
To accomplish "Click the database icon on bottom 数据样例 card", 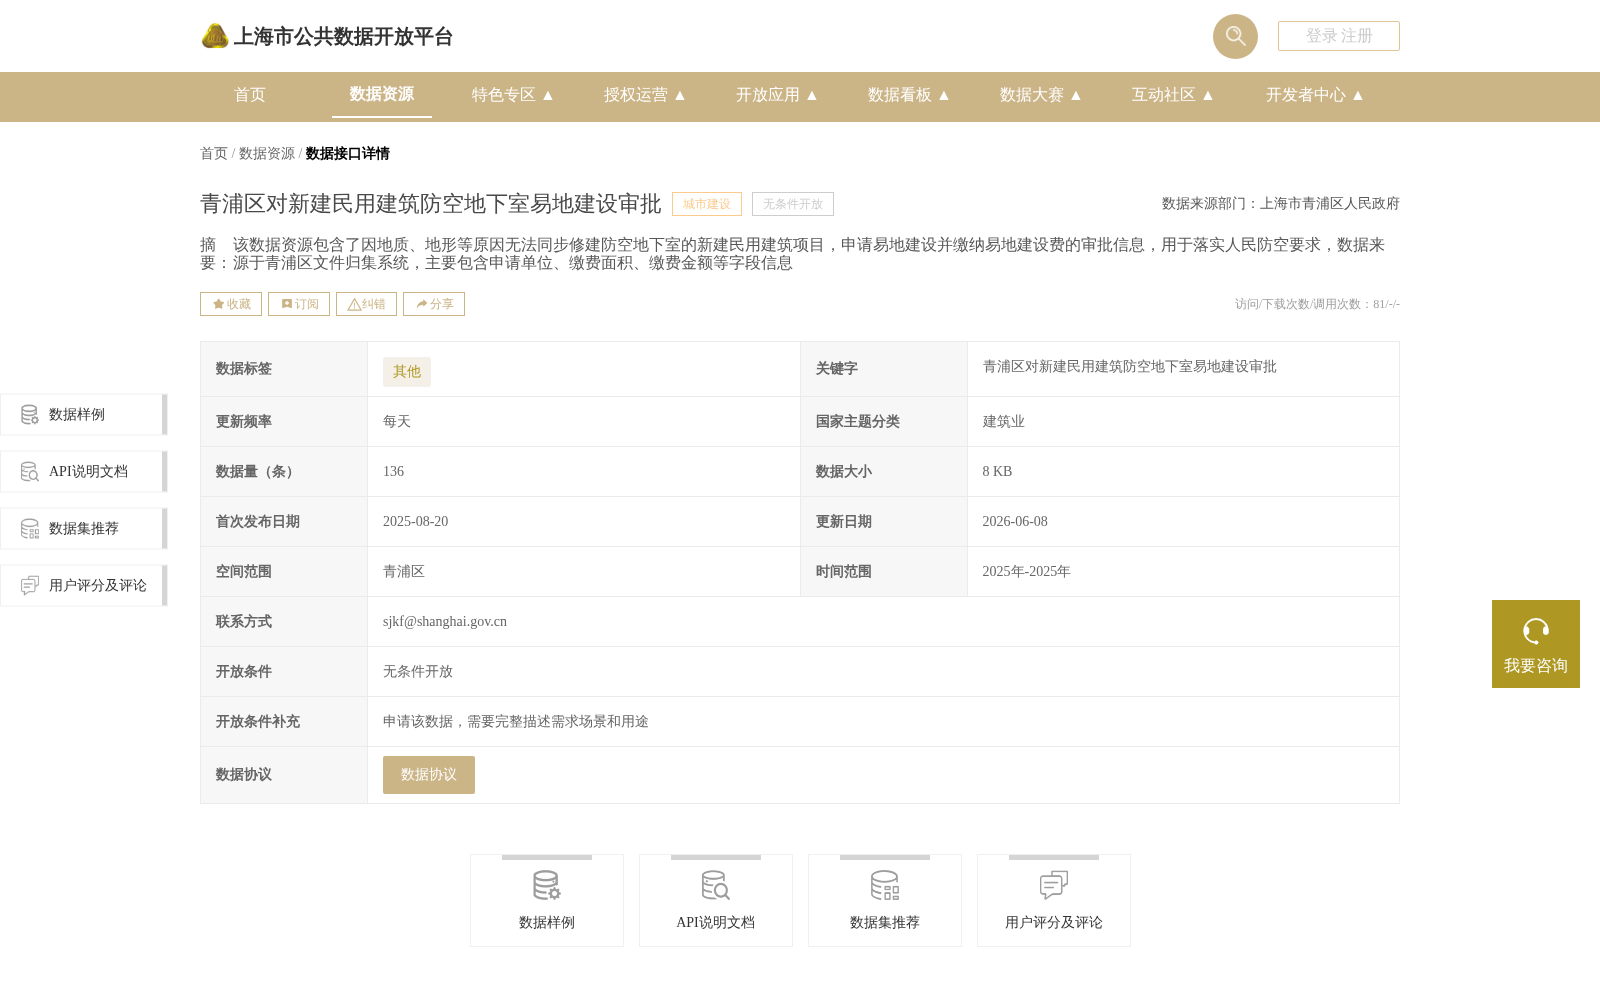I will (x=547, y=885).
